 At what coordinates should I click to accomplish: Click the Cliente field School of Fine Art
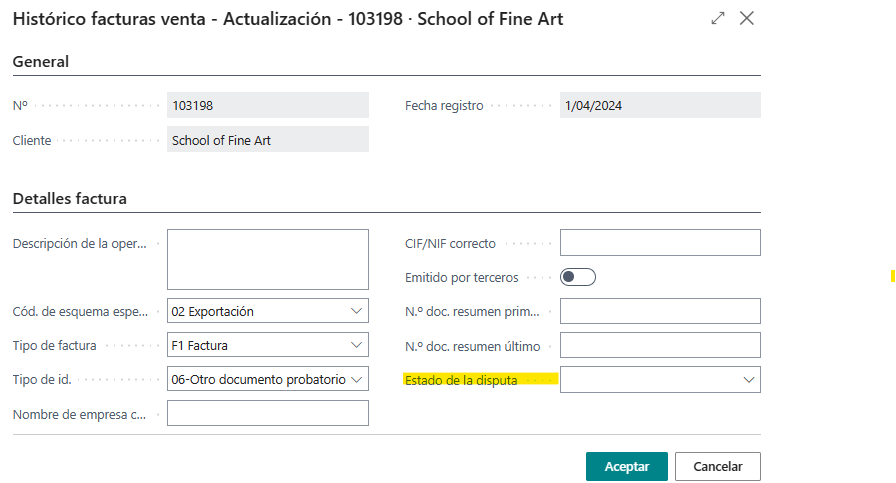pyautogui.click(x=267, y=140)
